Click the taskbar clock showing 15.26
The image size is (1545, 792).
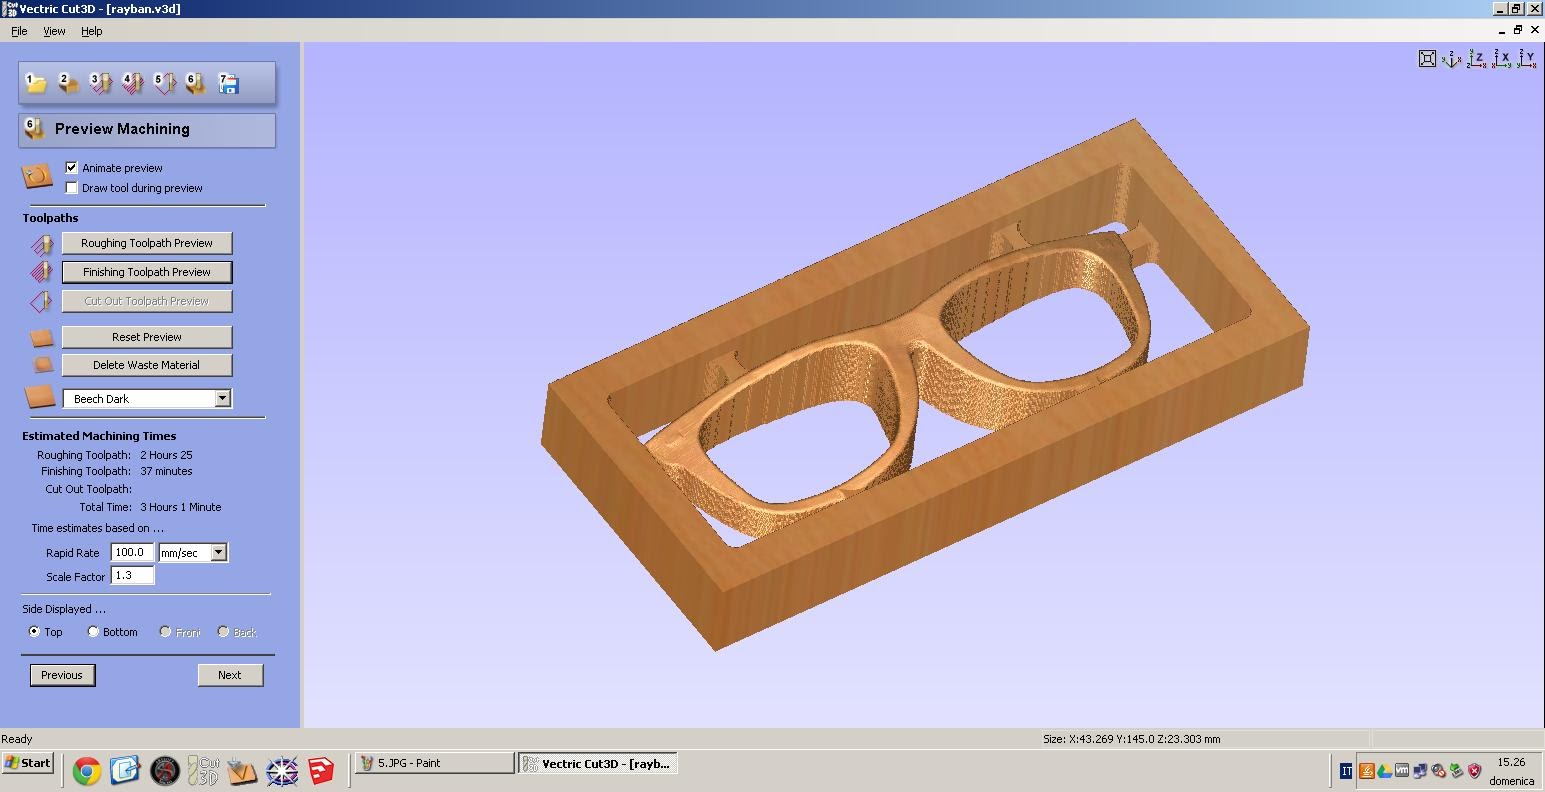tap(1511, 762)
